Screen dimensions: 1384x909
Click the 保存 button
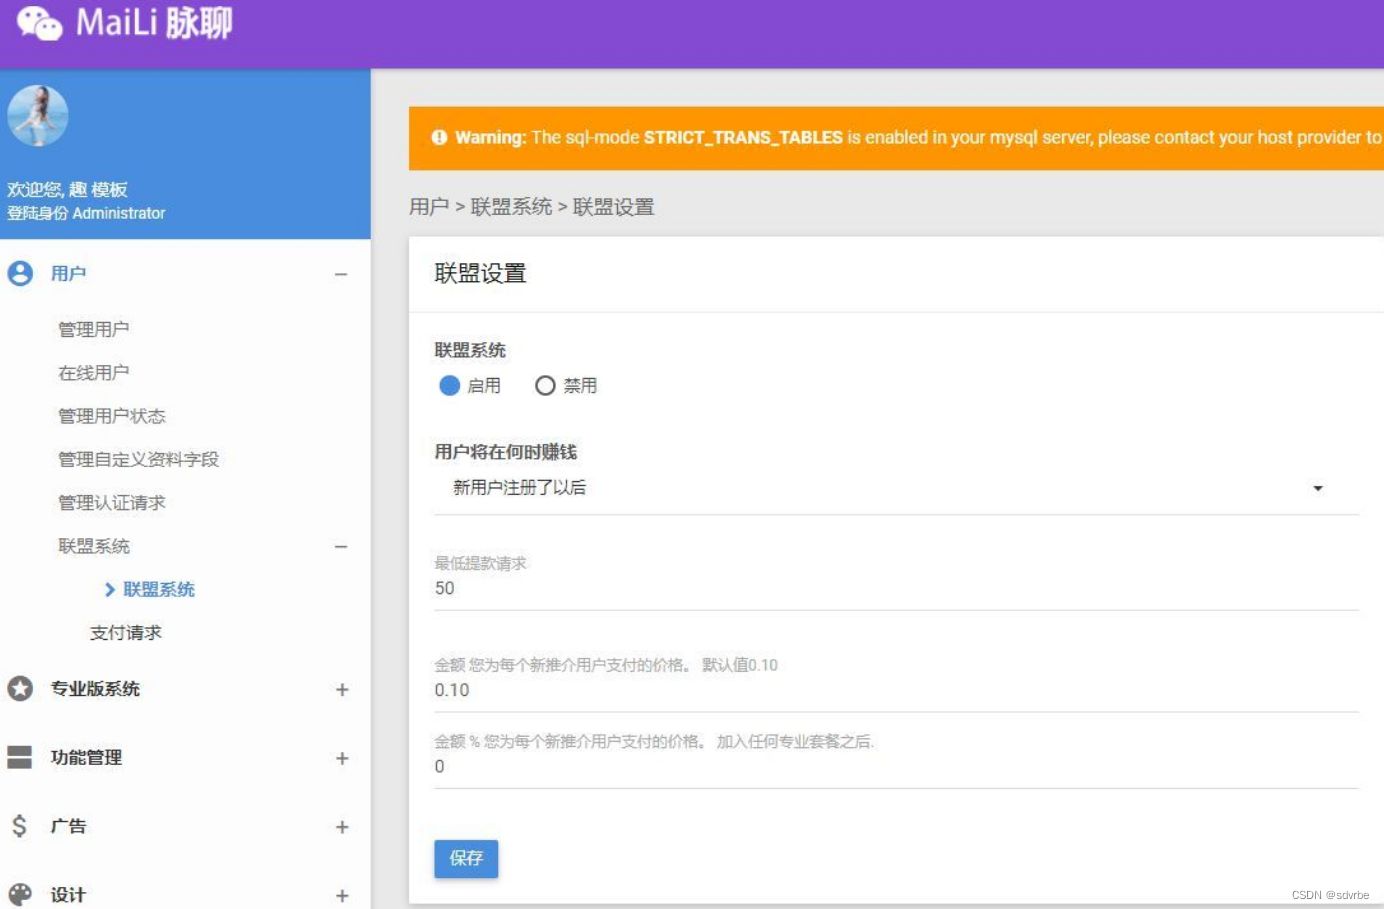coord(466,858)
